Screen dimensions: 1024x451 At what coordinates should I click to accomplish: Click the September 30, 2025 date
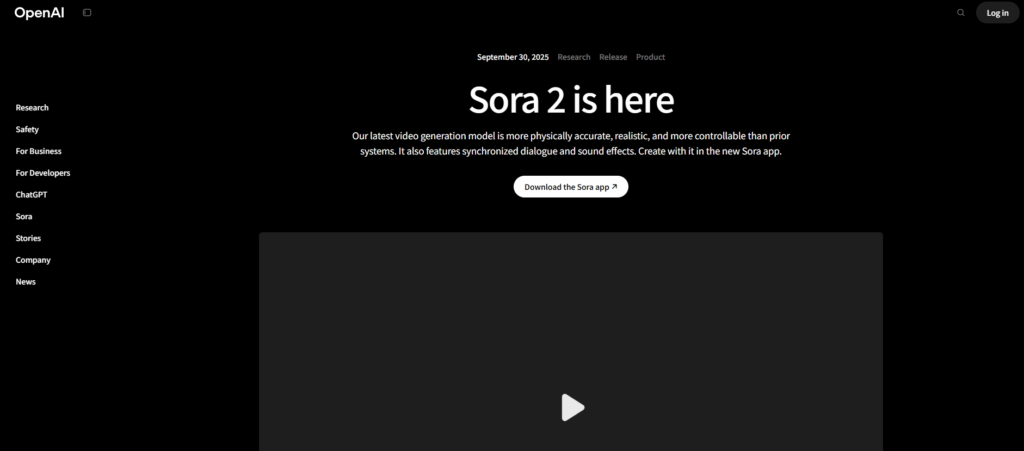513,57
